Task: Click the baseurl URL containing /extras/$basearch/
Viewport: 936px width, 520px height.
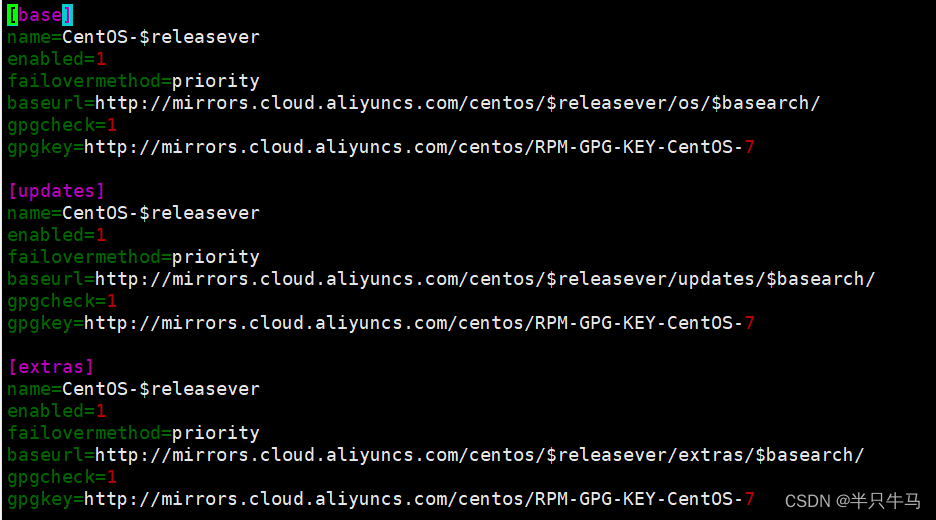Action: pos(479,455)
